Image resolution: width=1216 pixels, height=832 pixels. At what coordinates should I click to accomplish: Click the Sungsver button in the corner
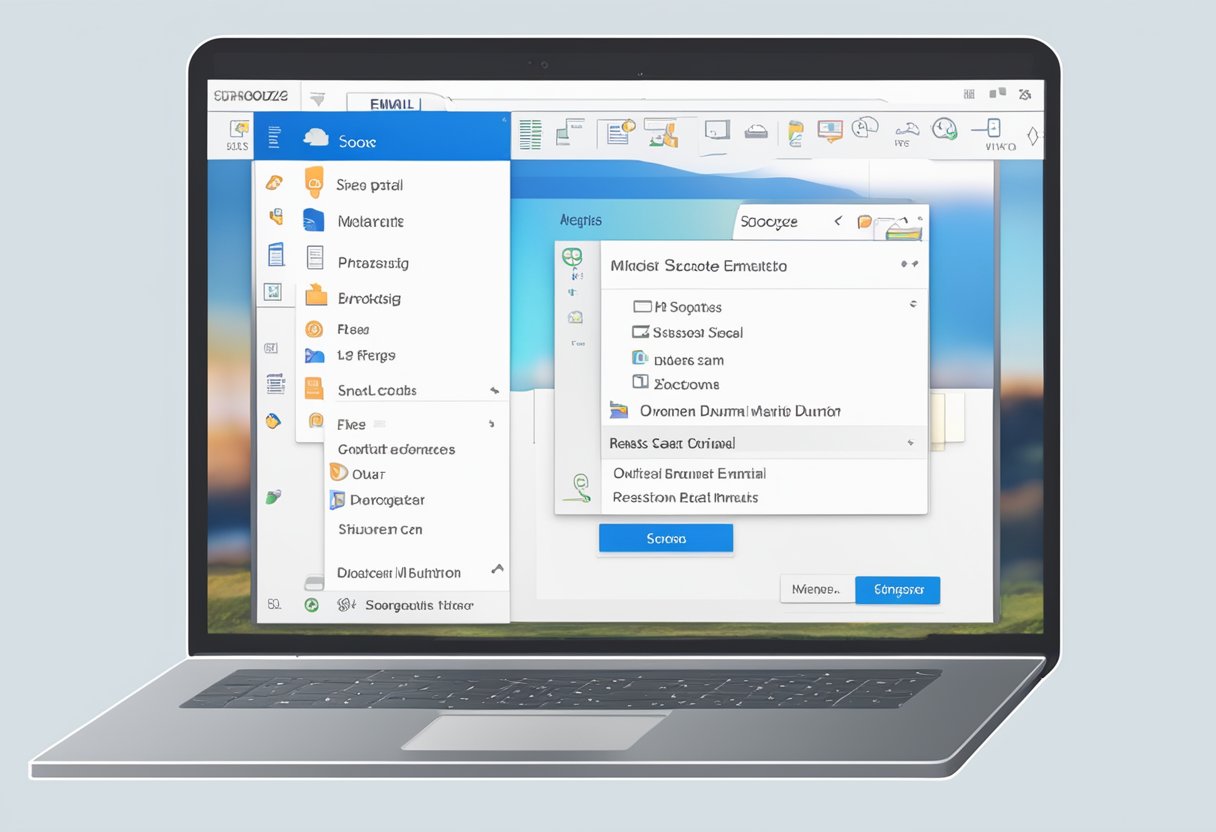point(897,590)
